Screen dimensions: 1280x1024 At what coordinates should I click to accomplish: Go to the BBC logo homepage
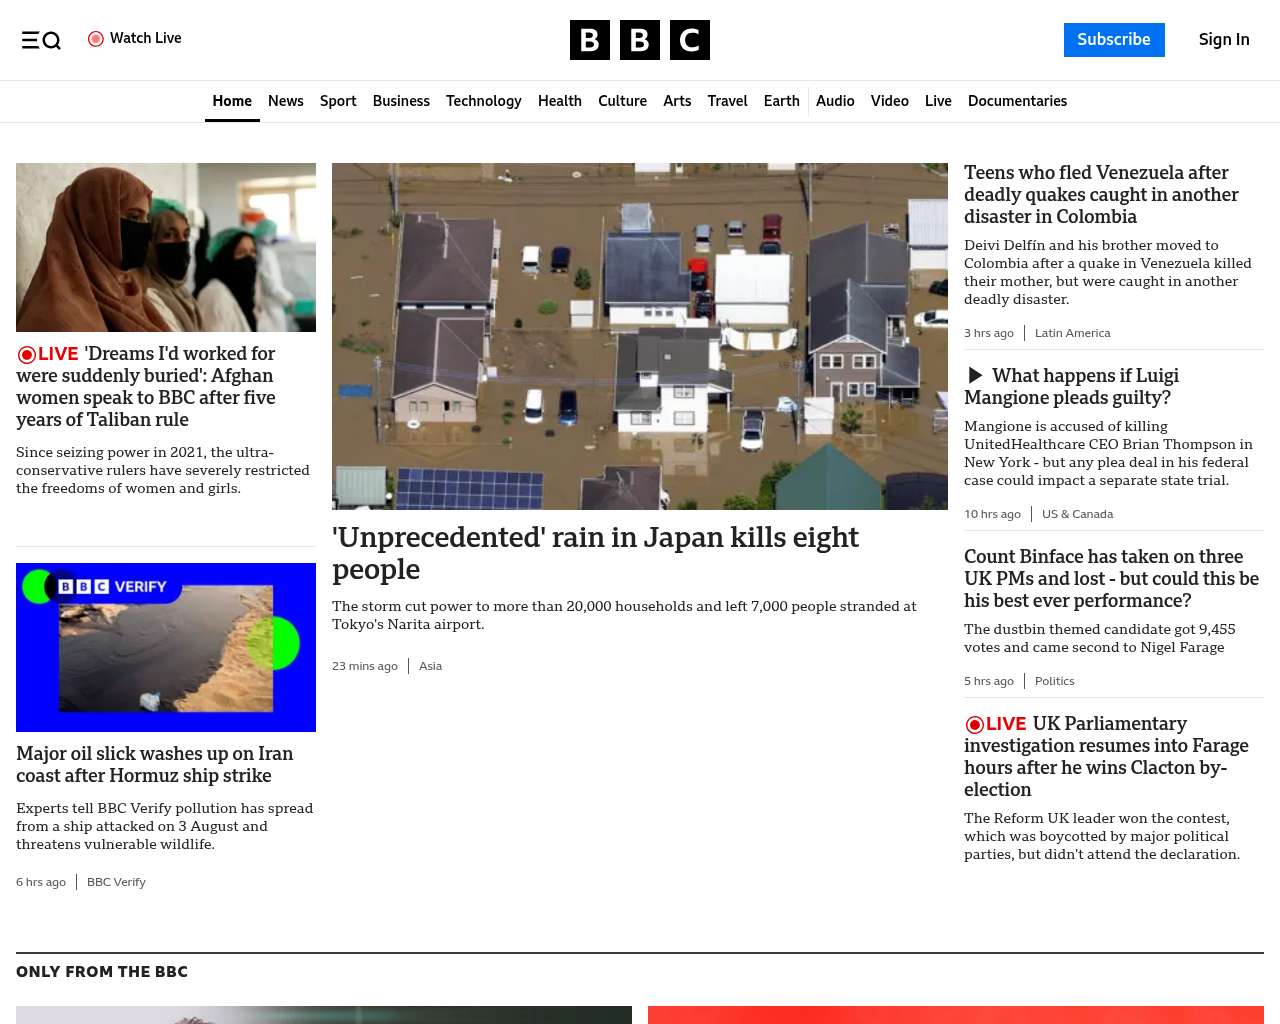pos(640,40)
